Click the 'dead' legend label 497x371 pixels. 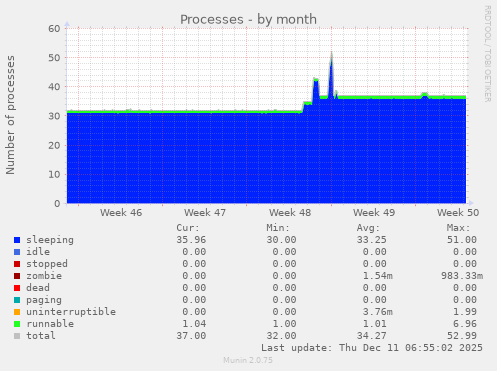click(x=38, y=288)
